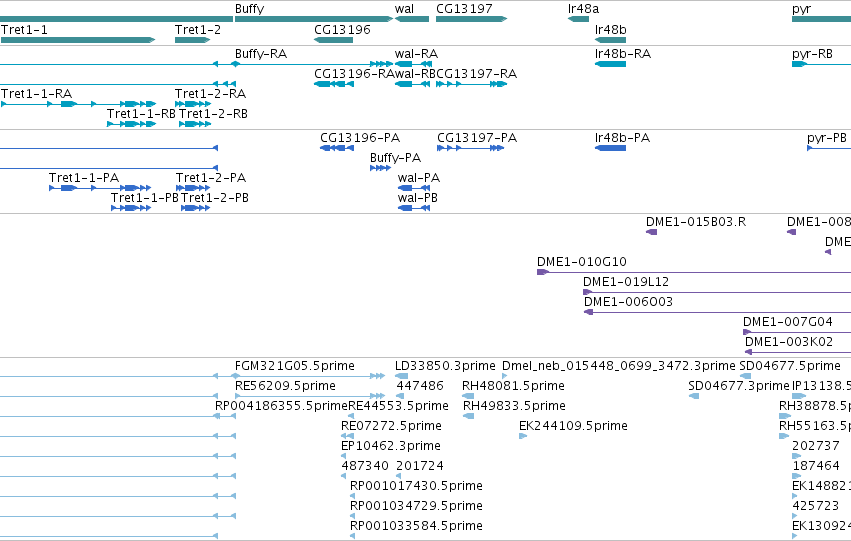Screen dimensions: 851x541
Task: Click the DME1-006O03 feature label
Action: coord(628,302)
